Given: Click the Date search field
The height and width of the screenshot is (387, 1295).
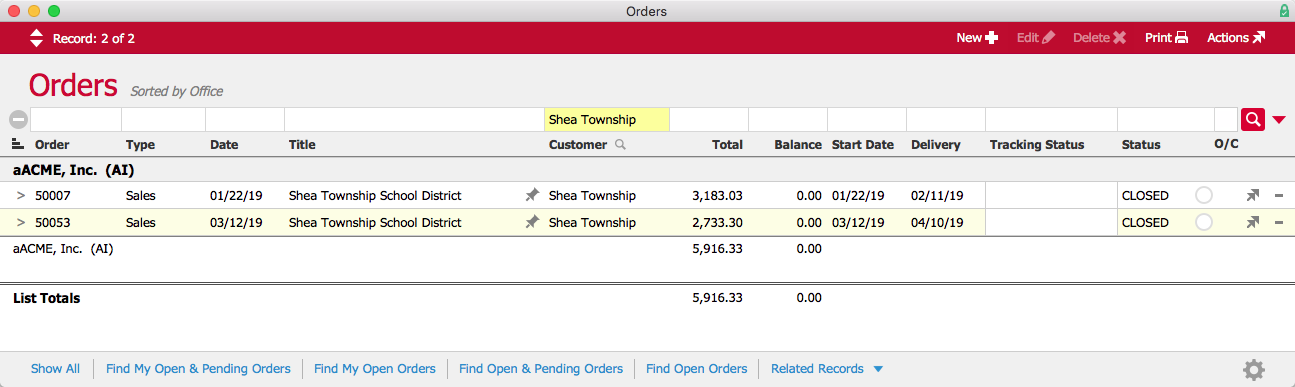Looking at the screenshot, I should click(x=245, y=120).
